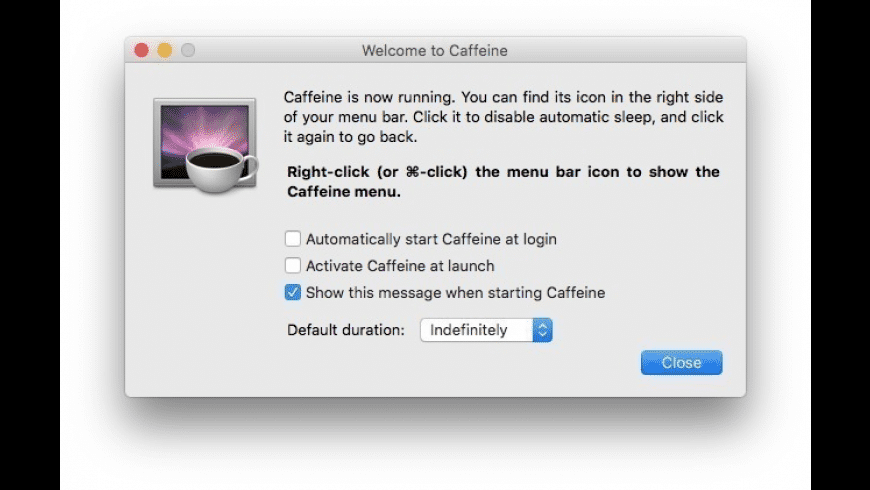This screenshot has width=870, height=490.
Task: Click the bold 'Right-click (or ⌘-click)' instruction text
Action: point(503,181)
